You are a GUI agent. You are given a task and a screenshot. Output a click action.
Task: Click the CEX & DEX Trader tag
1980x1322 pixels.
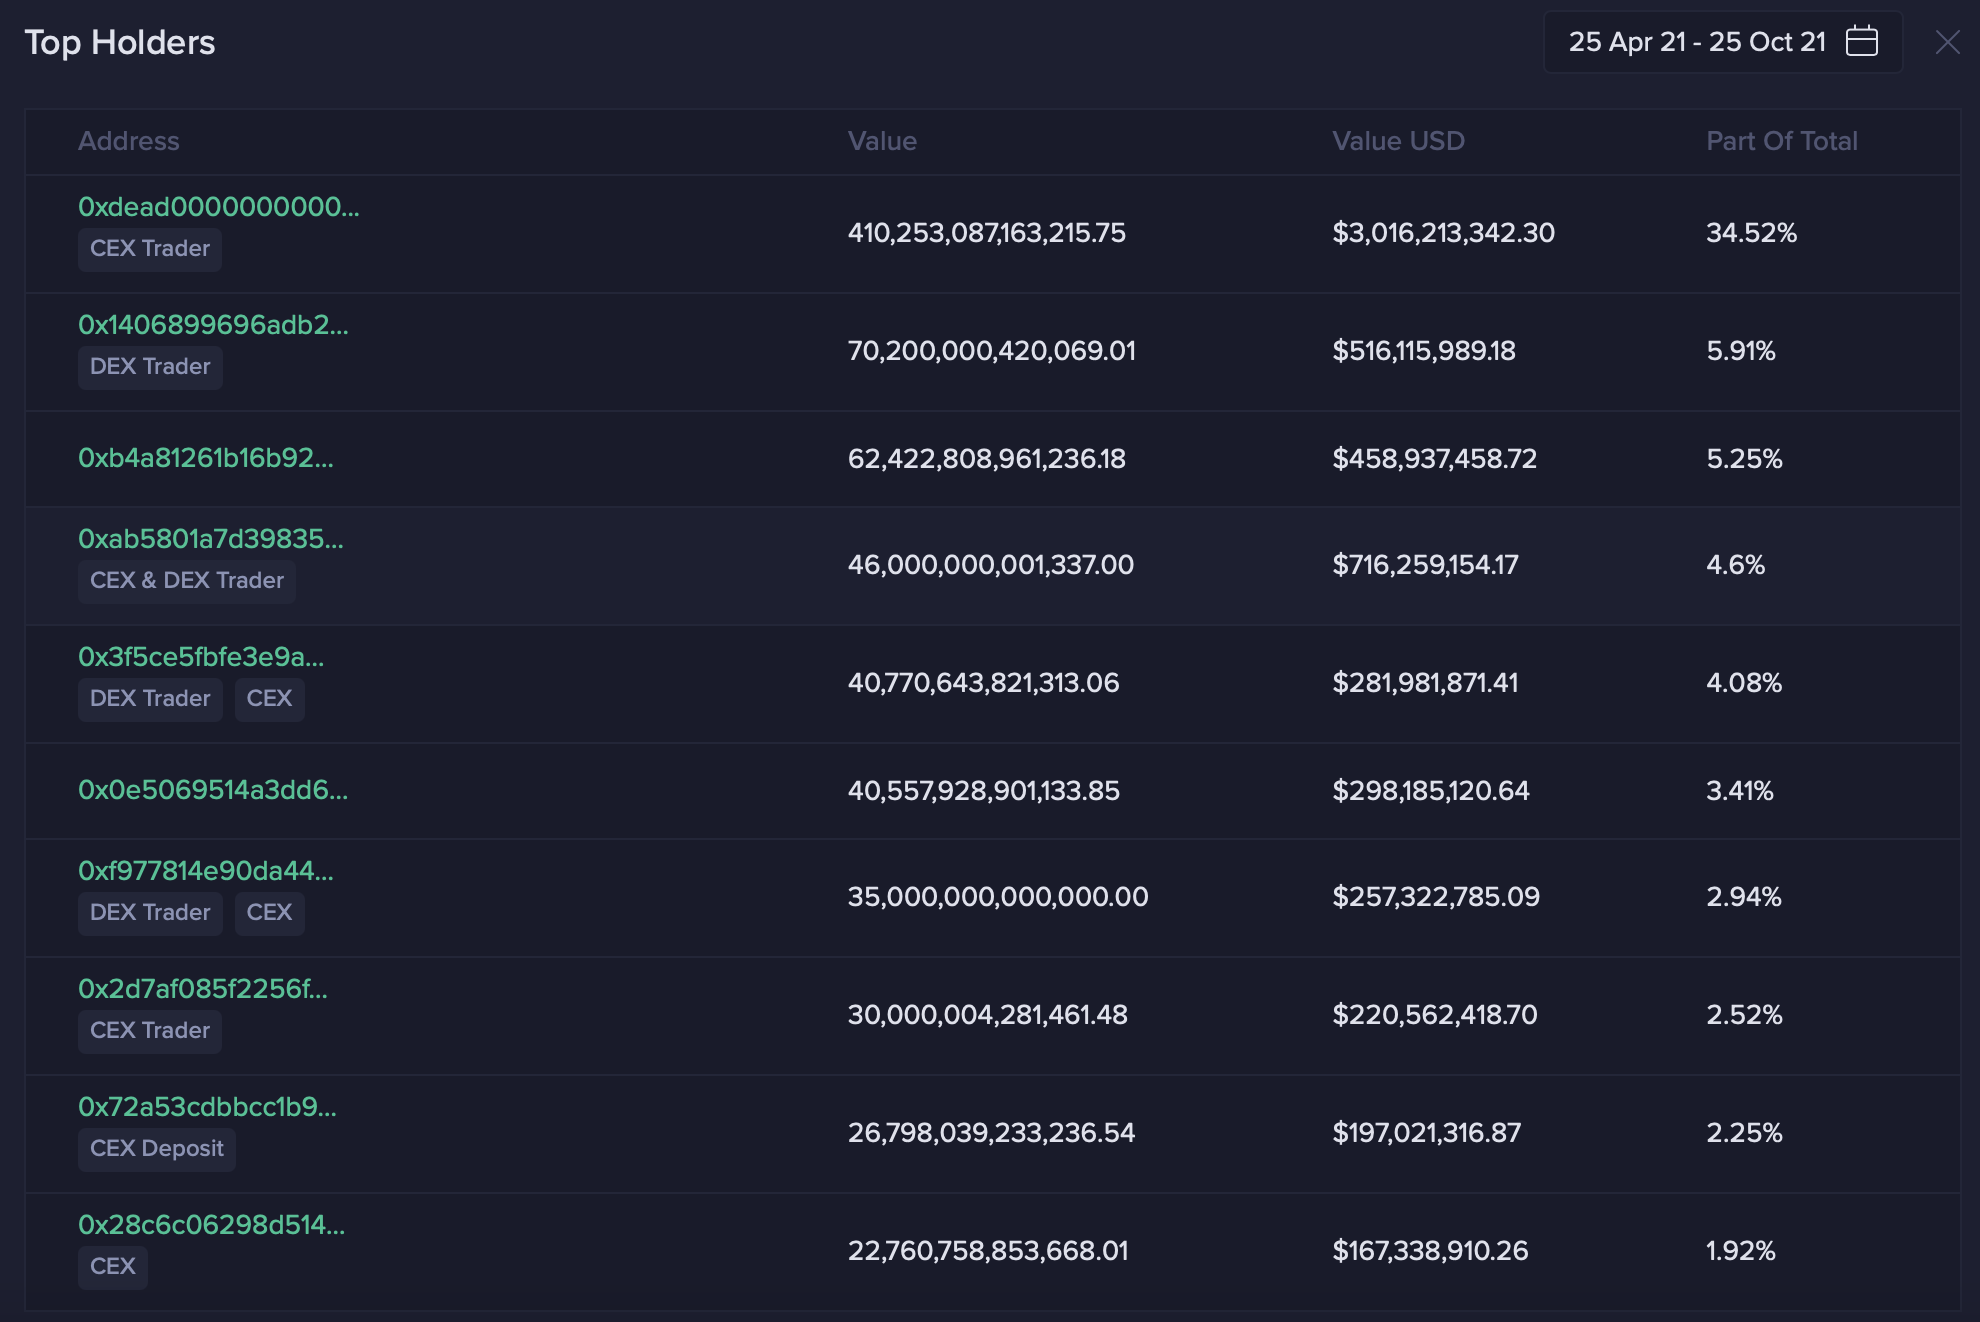[x=187, y=581]
